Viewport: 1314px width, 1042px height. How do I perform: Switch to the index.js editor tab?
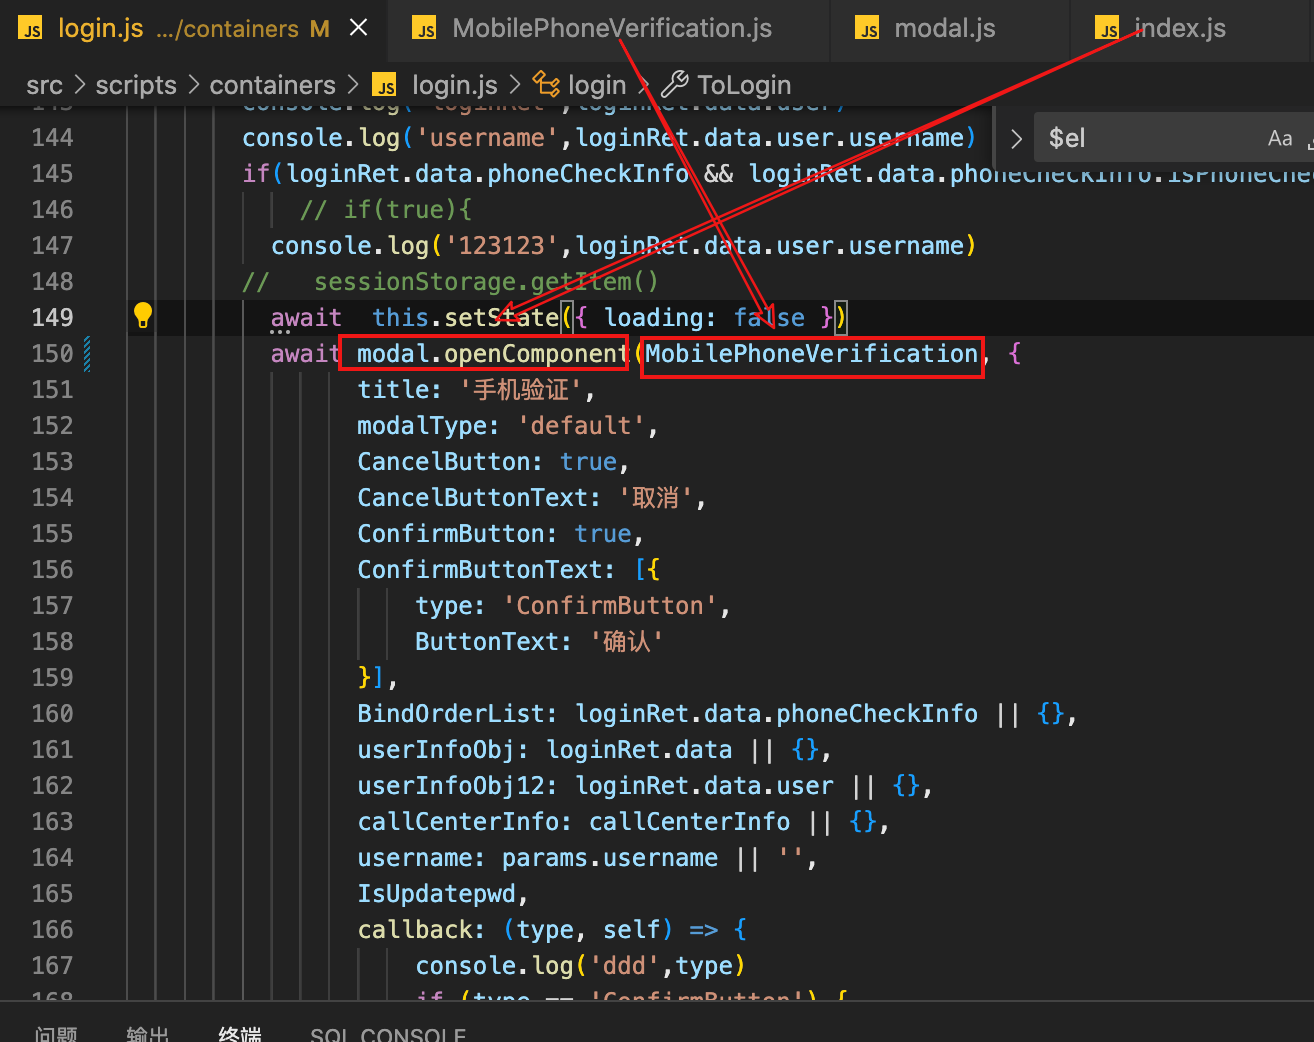[x=1180, y=29]
